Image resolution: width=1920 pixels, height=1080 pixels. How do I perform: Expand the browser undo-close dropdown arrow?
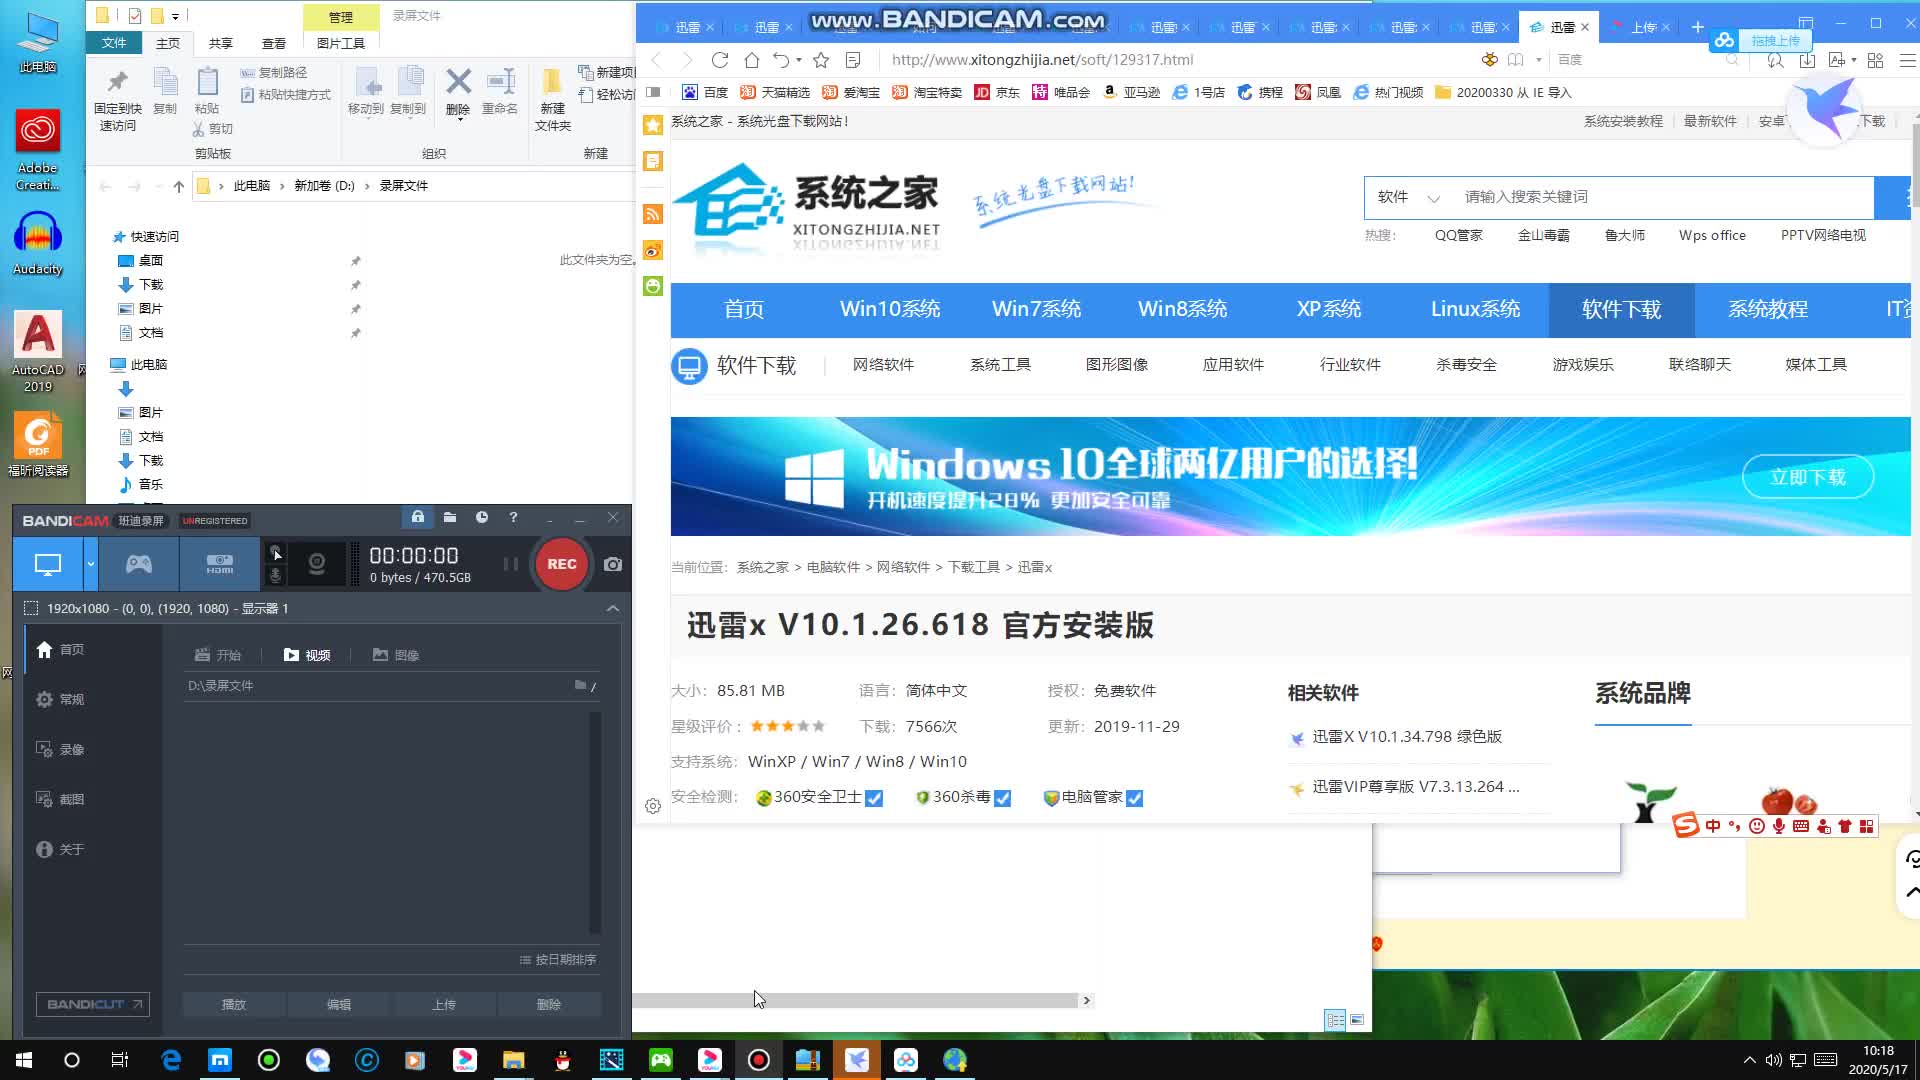[798, 60]
